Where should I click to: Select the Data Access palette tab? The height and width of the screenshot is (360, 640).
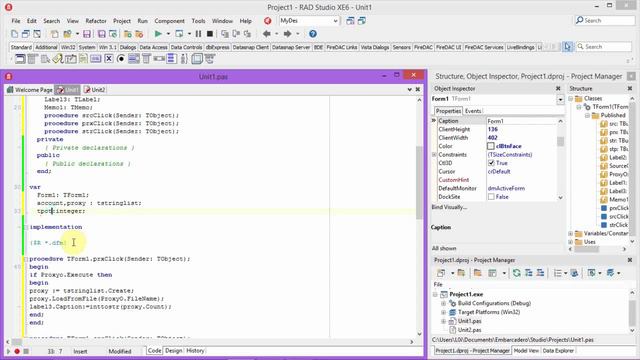153,47
